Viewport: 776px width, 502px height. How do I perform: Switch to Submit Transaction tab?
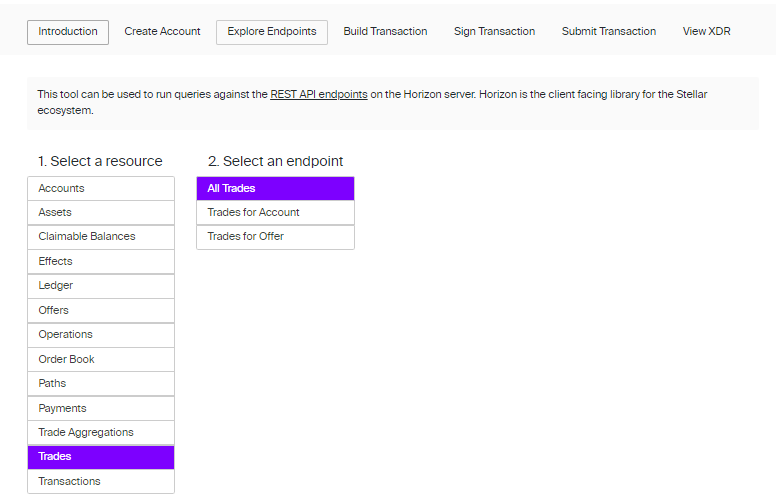(x=609, y=32)
